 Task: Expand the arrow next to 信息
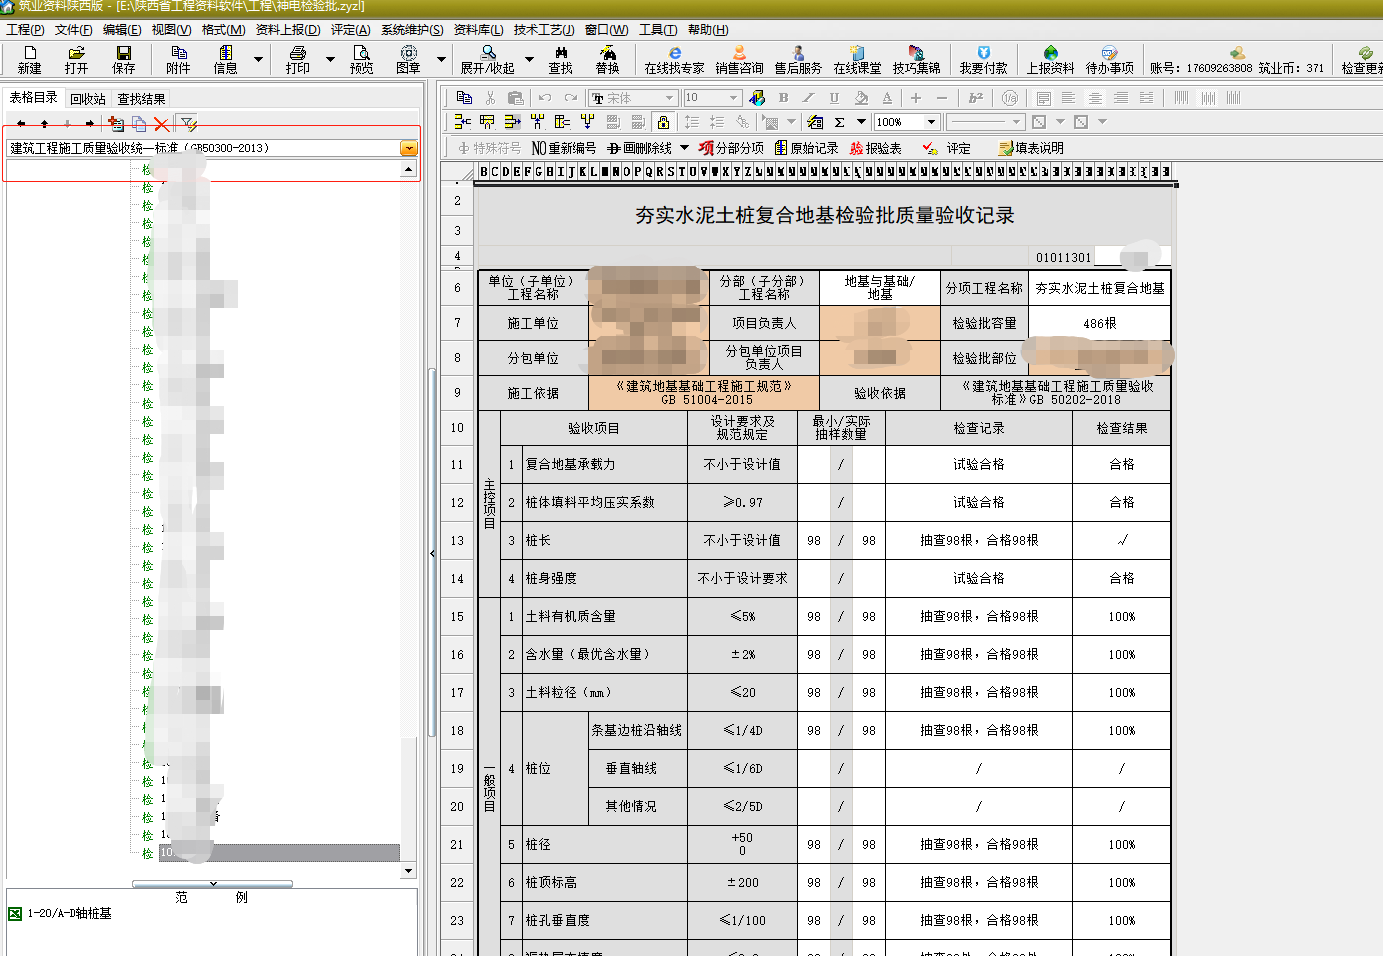click(258, 59)
